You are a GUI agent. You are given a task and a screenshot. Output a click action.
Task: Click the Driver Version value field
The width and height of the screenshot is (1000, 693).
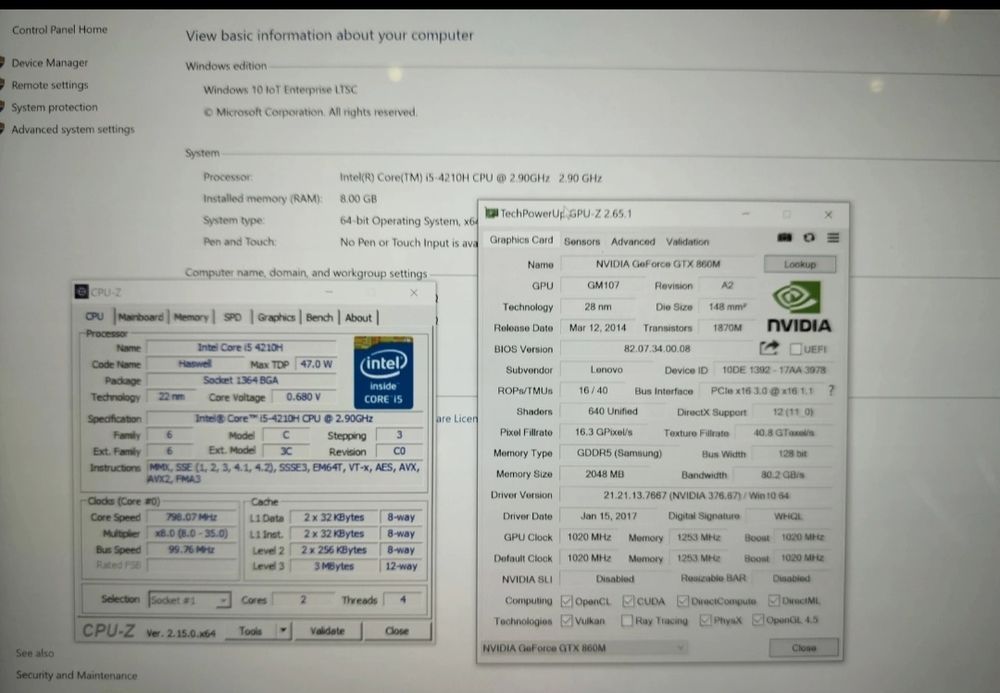(x=696, y=495)
